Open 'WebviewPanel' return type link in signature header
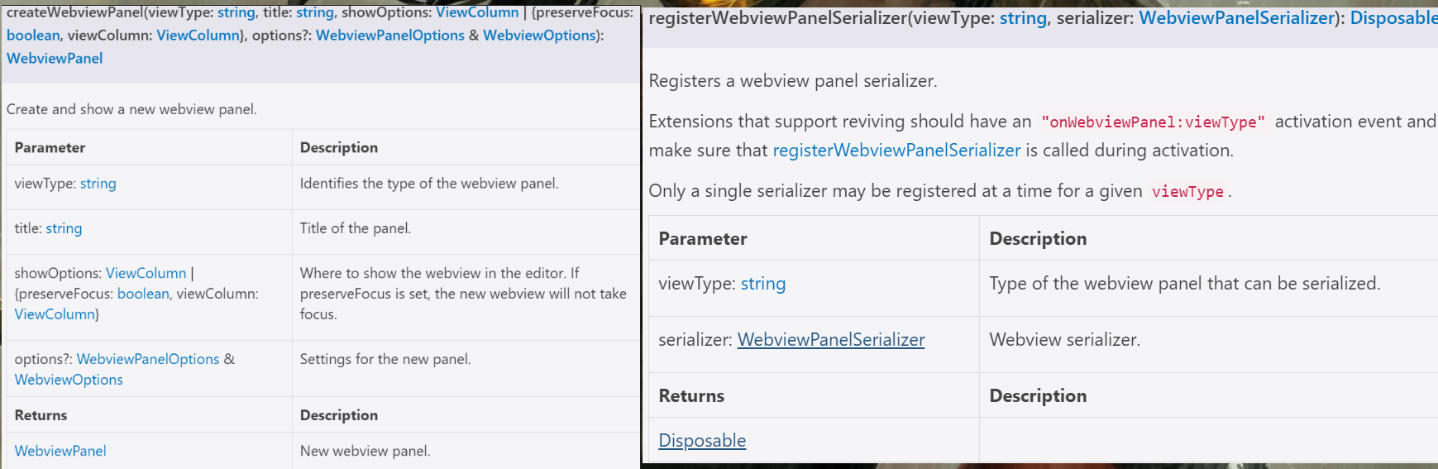 54,58
